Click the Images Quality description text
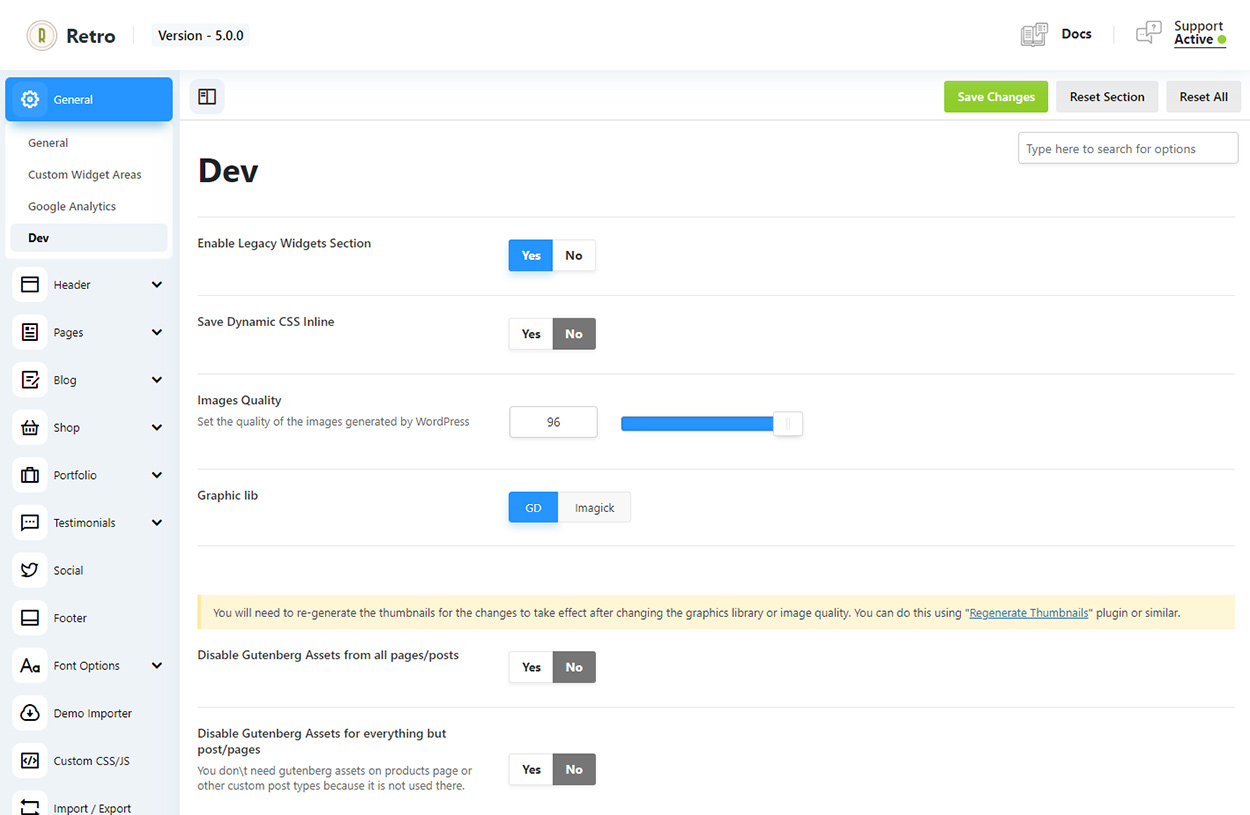This screenshot has width=1250, height=815. pyautogui.click(x=333, y=422)
